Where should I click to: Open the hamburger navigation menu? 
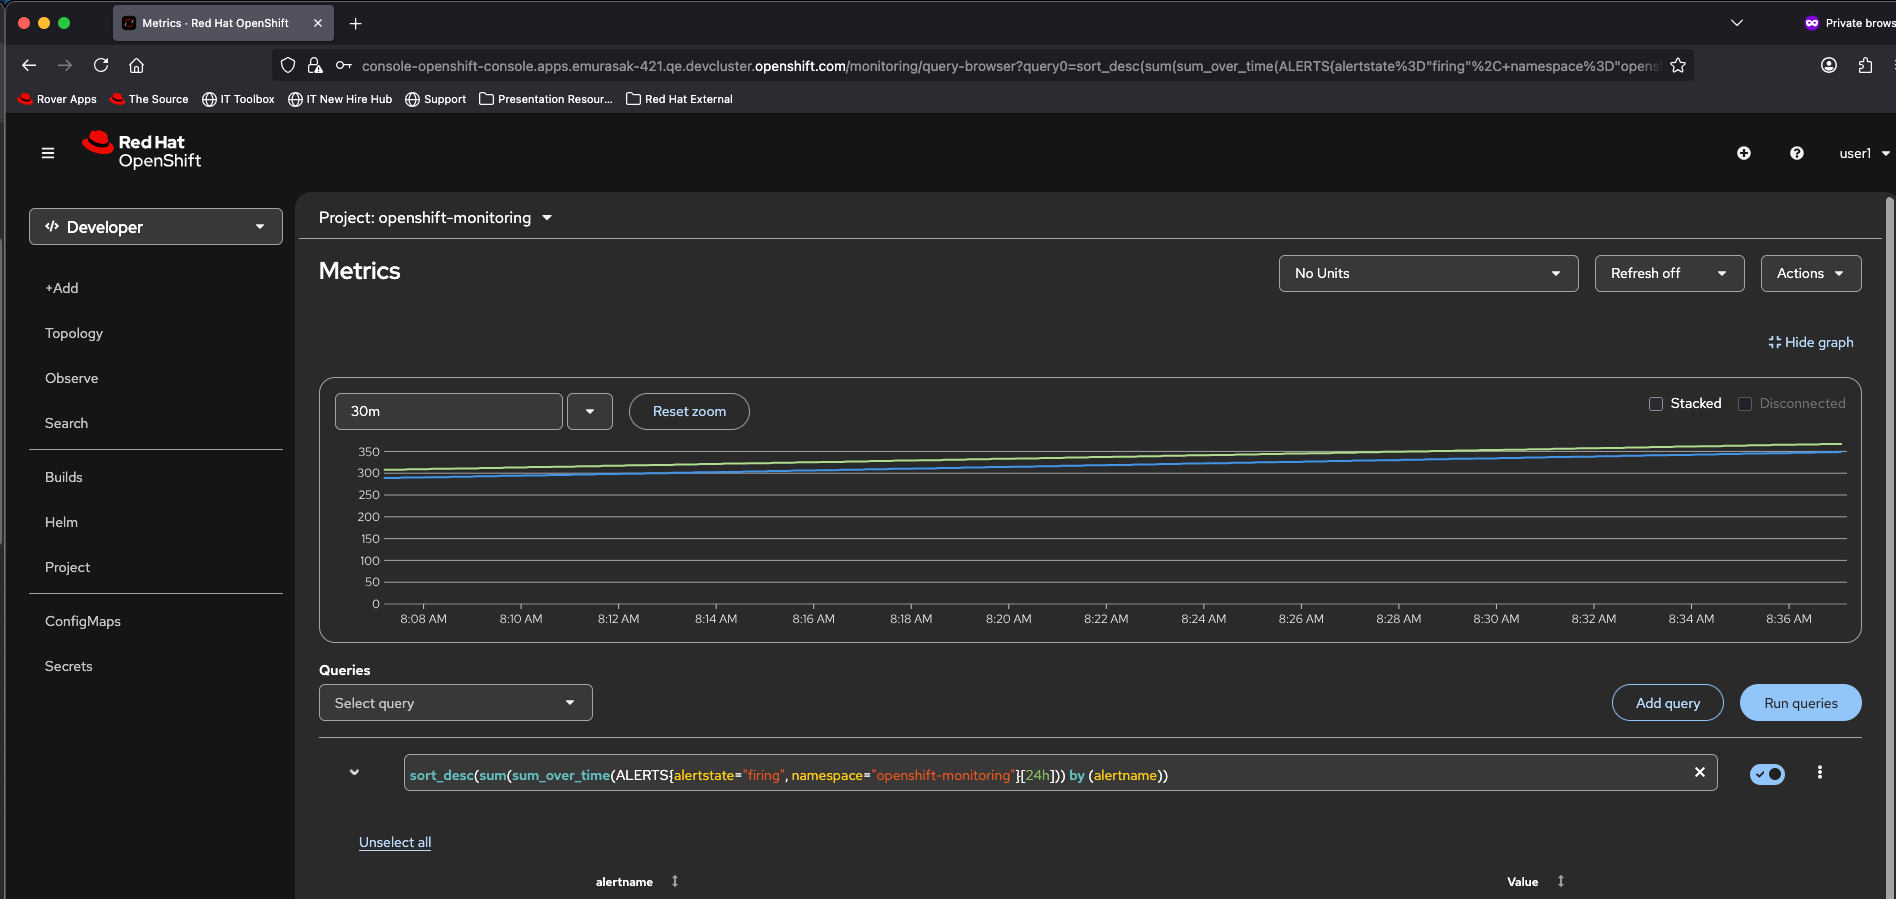point(48,153)
